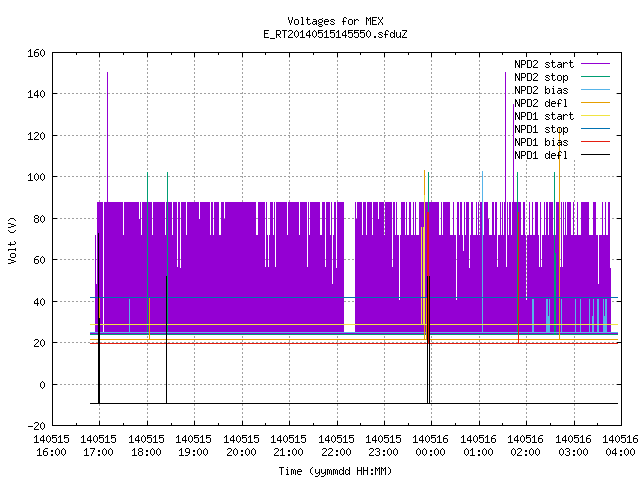Select the y-axis tick value 40
640x480 pixels.
[x=39, y=302]
